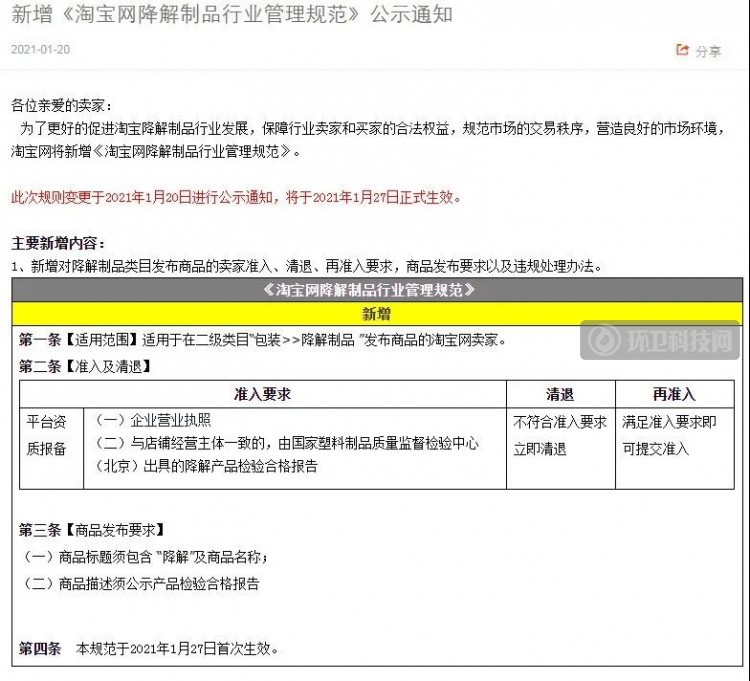
Task: Click the heading 主要新增内容
Action: coord(58,243)
